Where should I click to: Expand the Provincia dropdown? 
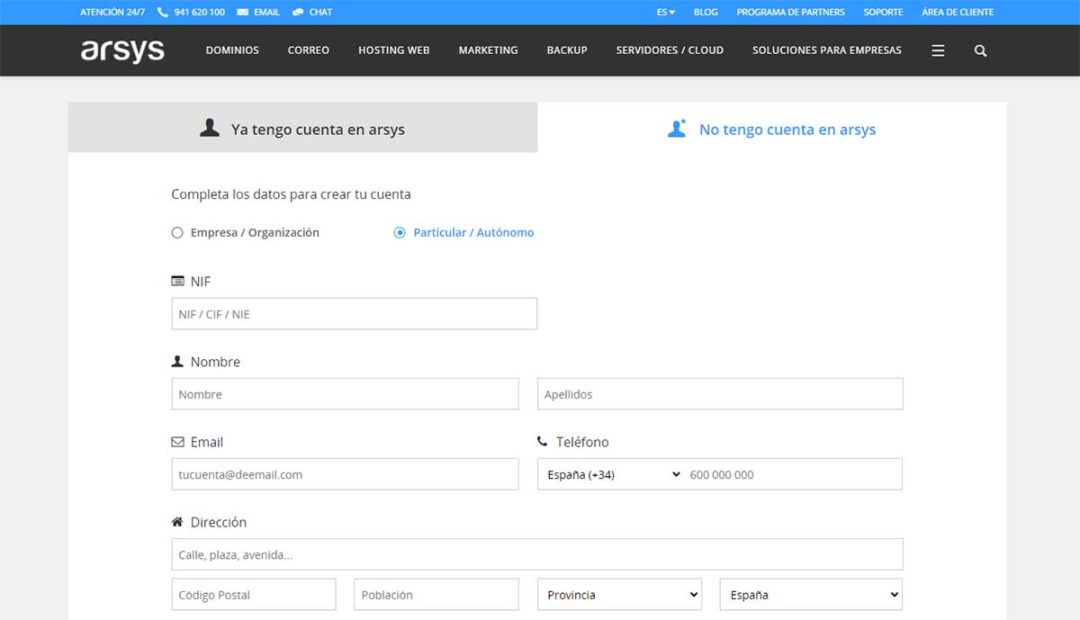618,593
